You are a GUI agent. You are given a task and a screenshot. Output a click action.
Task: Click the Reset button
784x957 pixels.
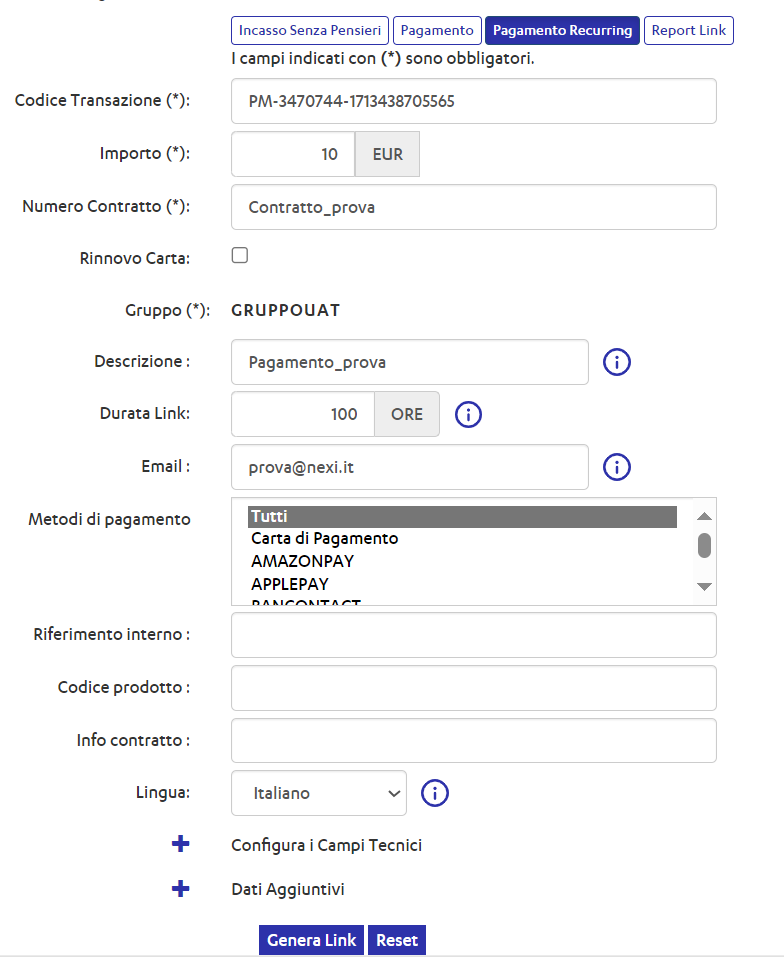pyautogui.click(x=397, y=940)
